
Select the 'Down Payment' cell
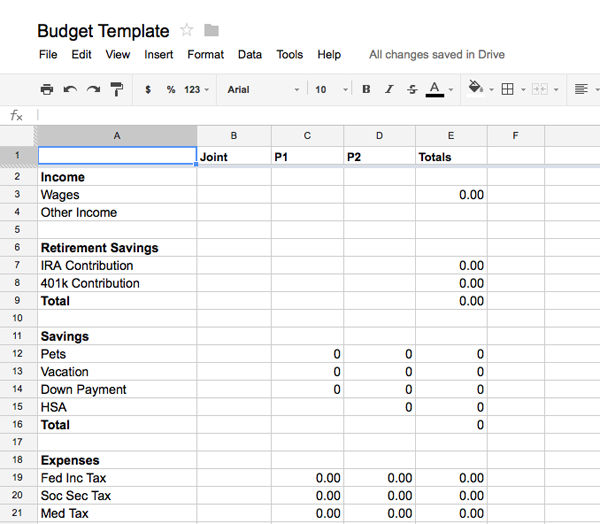[x=117, y=389]
